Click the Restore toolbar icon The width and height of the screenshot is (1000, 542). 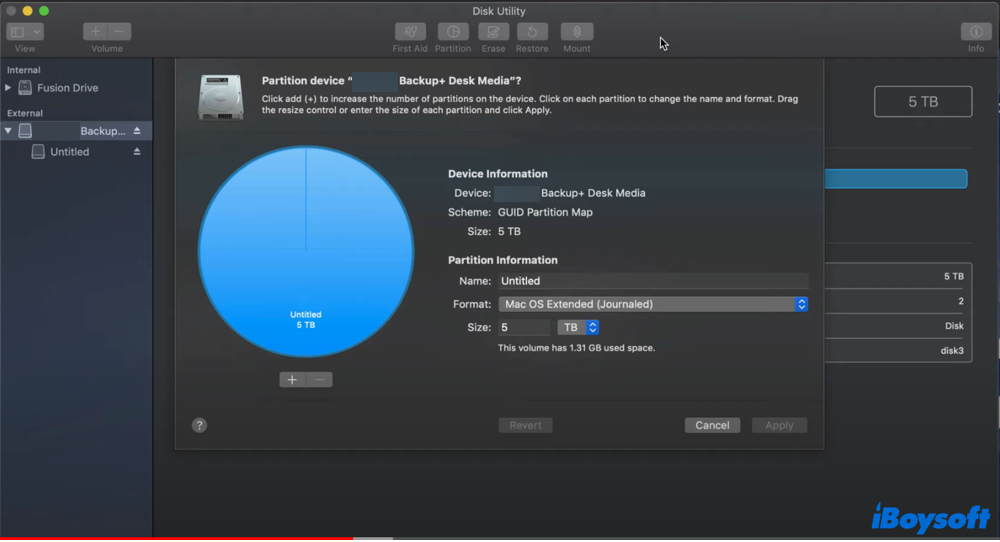(x=532, y=32)
